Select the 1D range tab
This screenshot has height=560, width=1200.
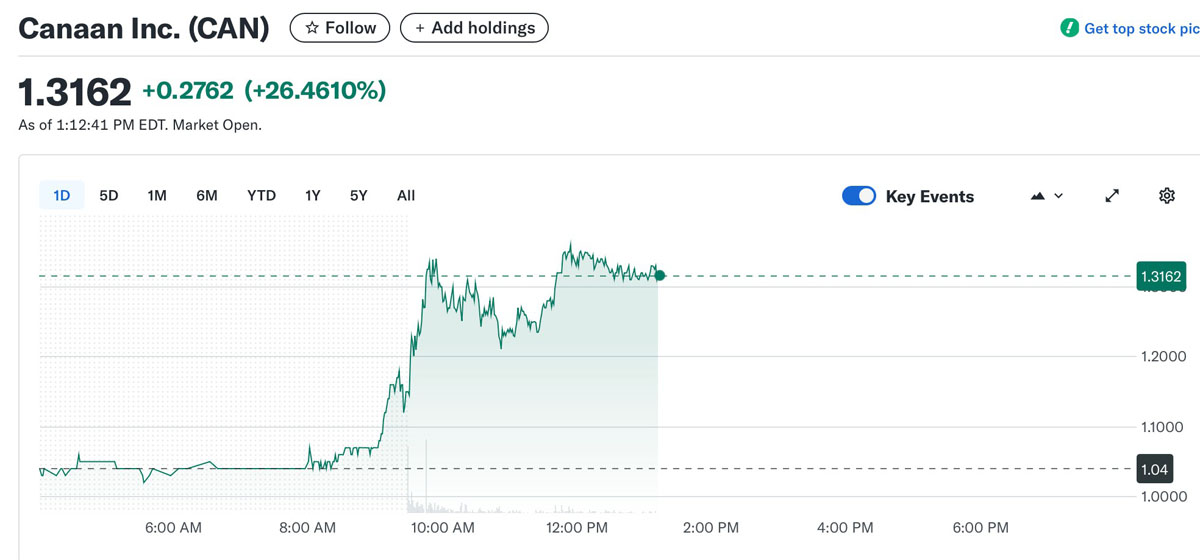tap(62, 196)
